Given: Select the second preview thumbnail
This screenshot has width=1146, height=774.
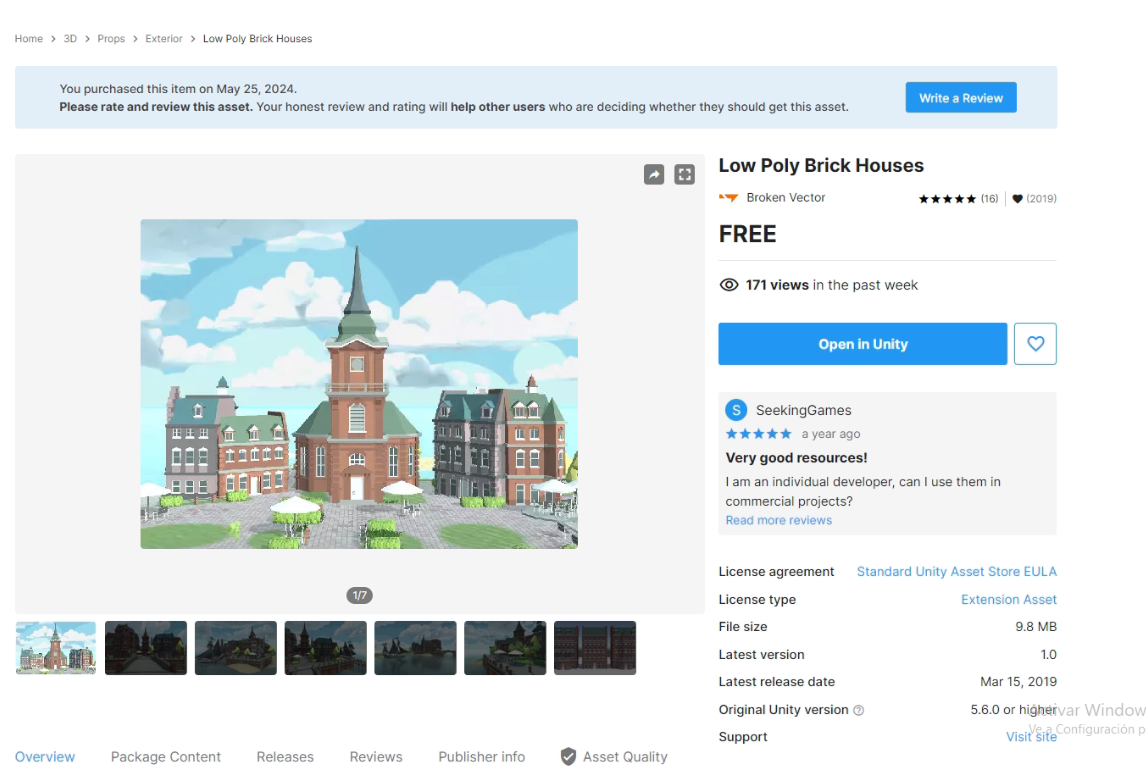Looking at the screenshot, I should click(145, 648).
